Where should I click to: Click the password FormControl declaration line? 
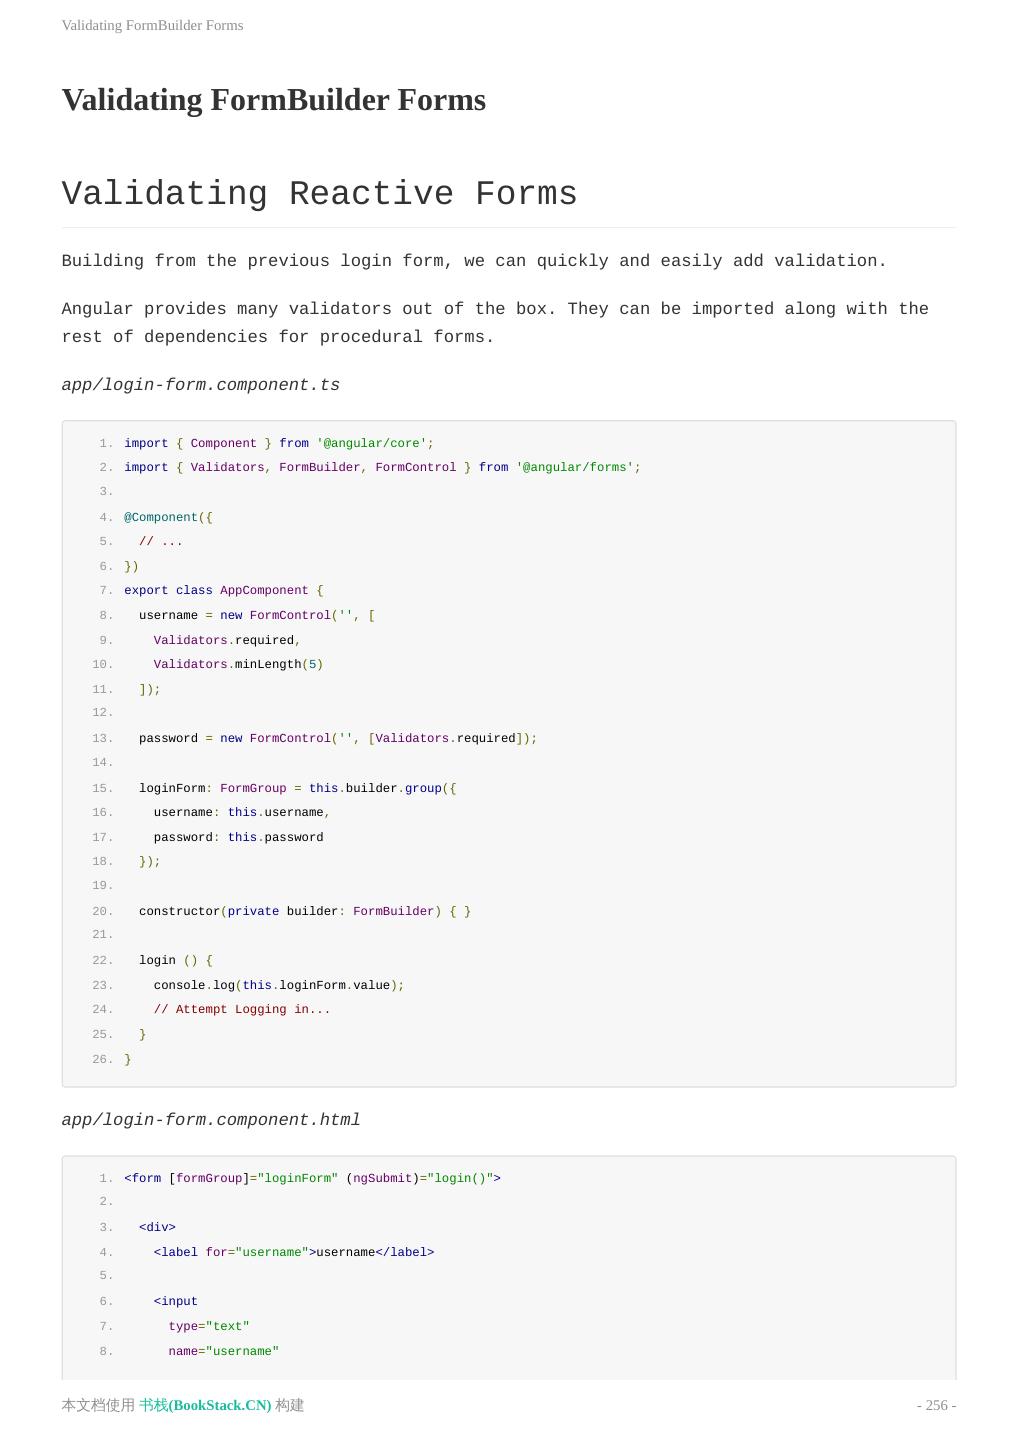[x=337, y=738]
